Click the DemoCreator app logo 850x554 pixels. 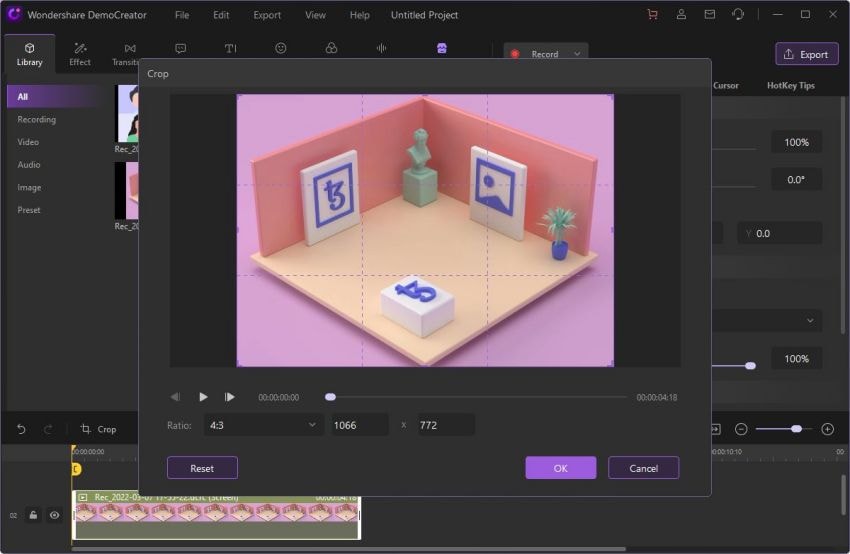point(14,14)
